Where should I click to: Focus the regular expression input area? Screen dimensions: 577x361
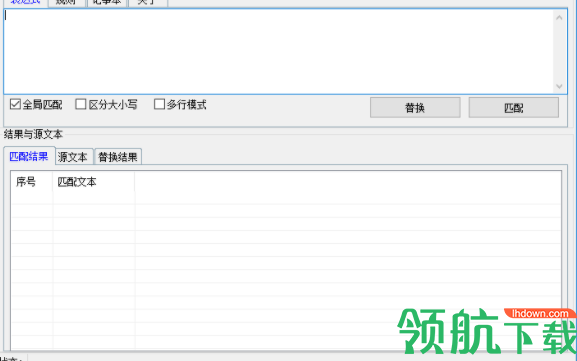(x=279, y=52)
